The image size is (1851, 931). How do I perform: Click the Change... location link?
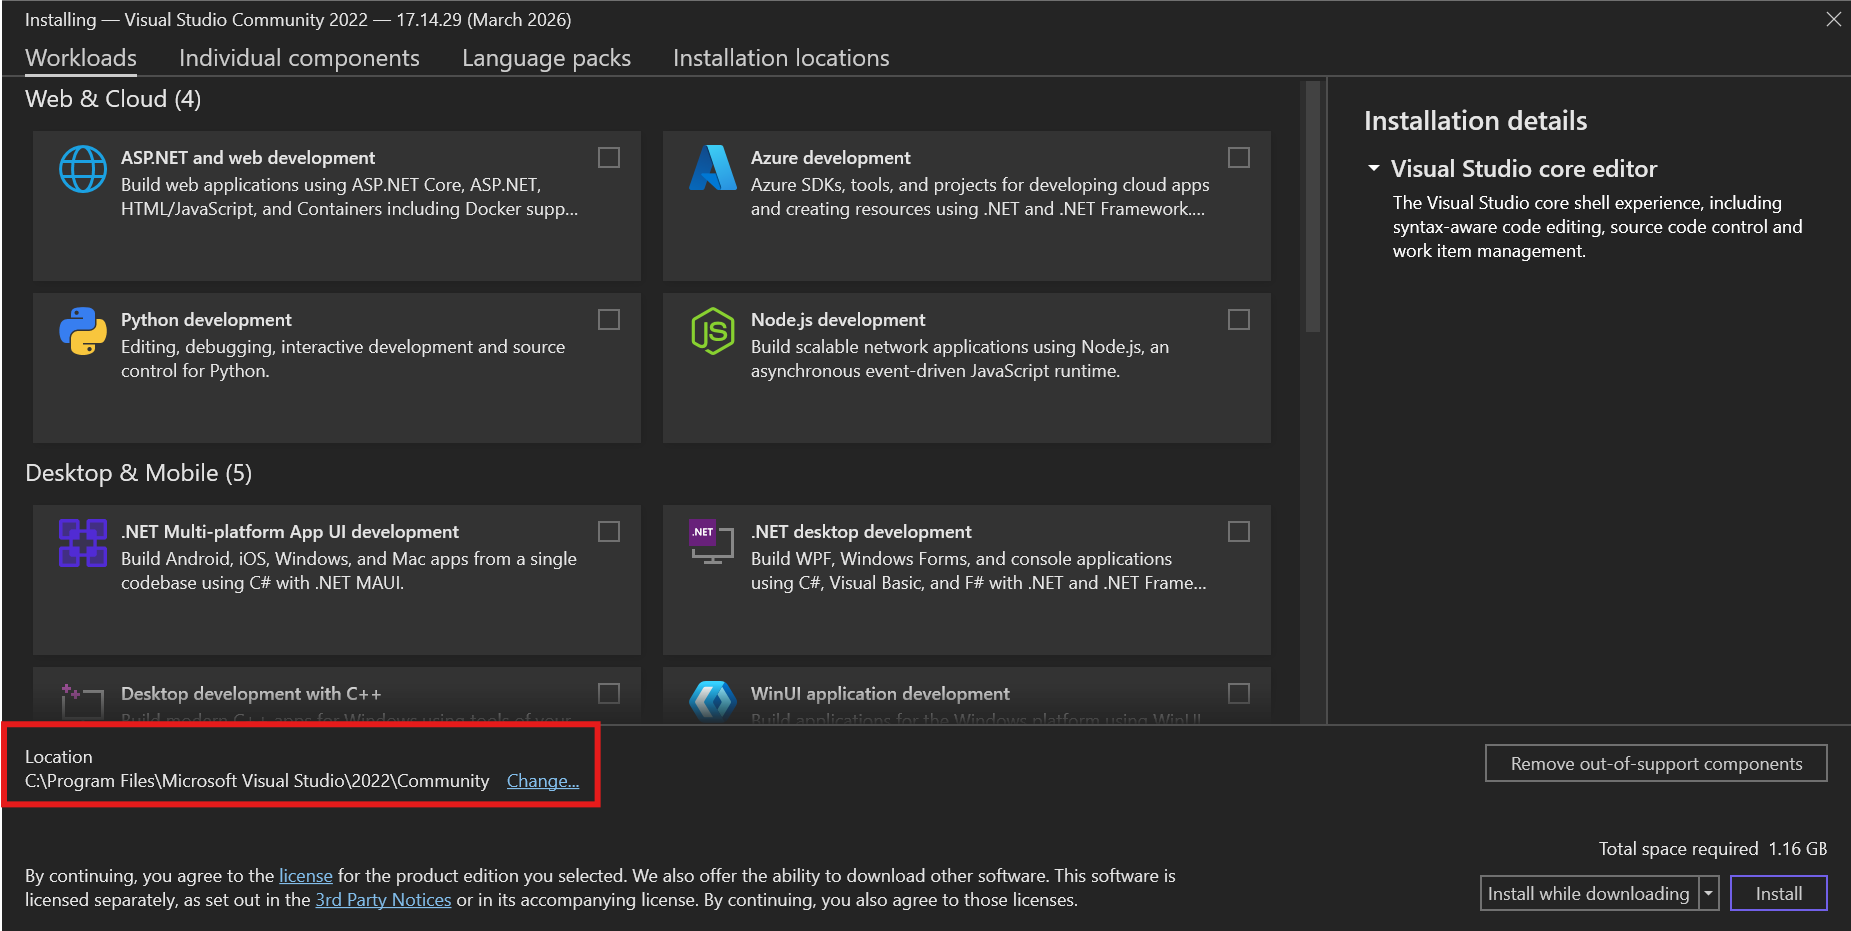click(543, 781)
